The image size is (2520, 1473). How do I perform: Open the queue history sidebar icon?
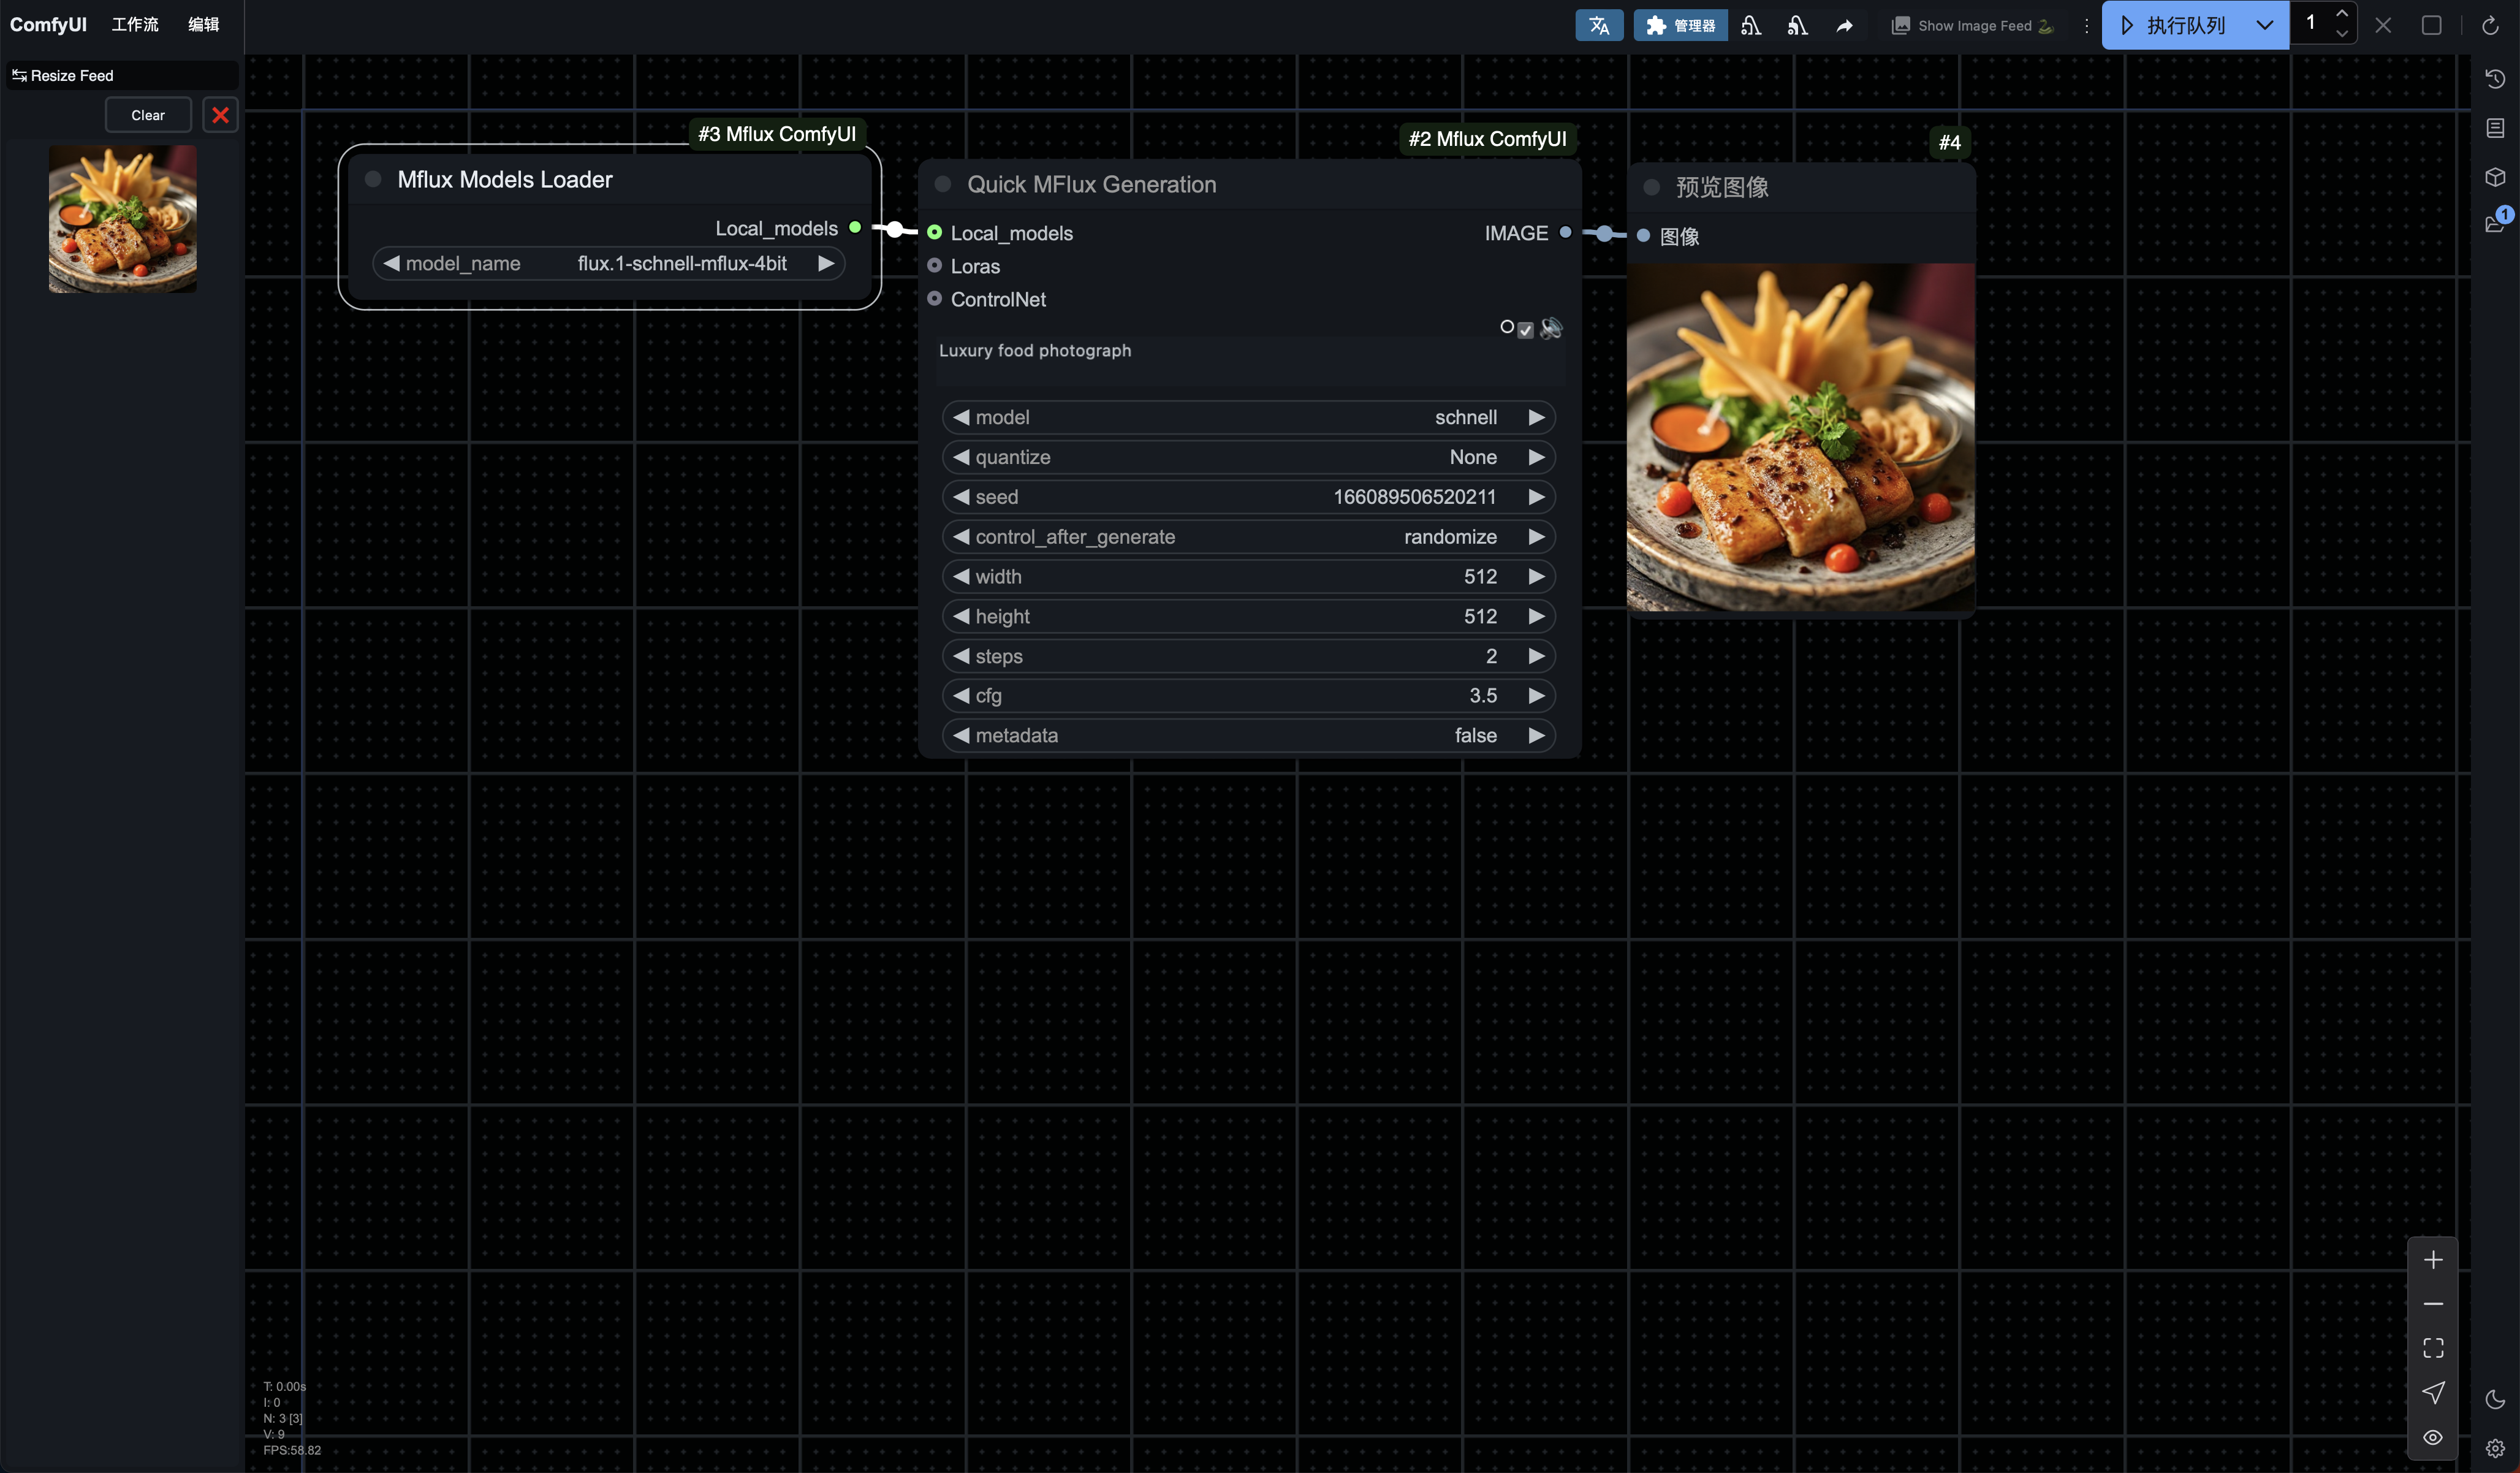coord(2494,79)
